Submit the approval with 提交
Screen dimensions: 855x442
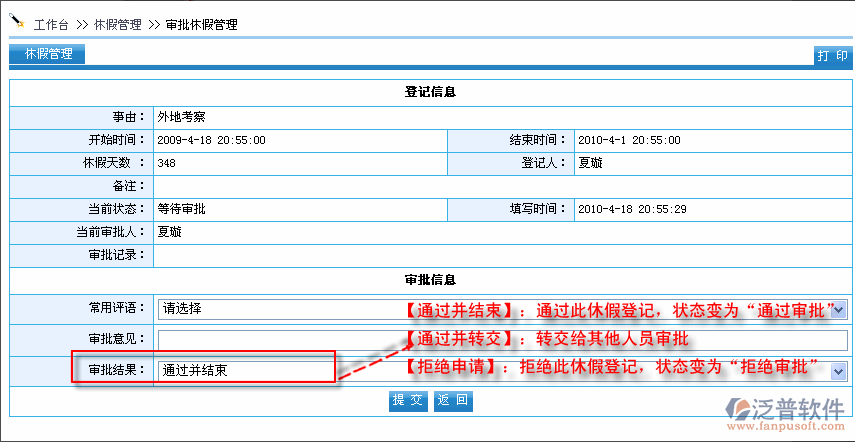click(407, 401)
